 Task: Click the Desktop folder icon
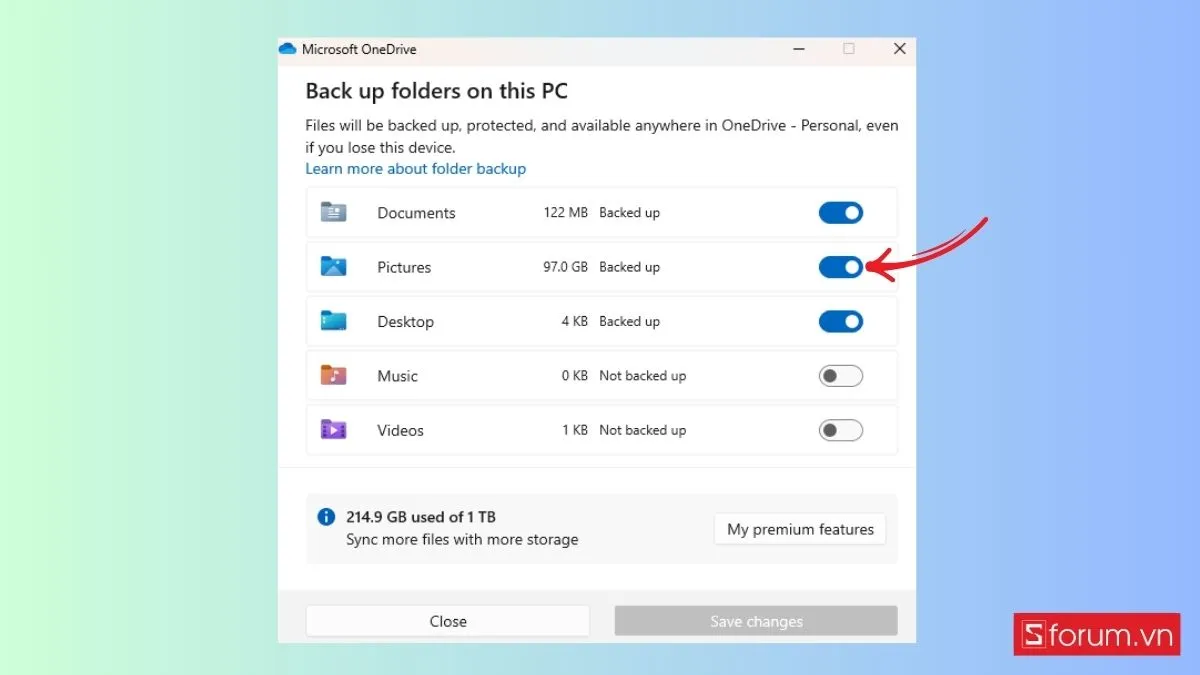click(x=333, y=321)
